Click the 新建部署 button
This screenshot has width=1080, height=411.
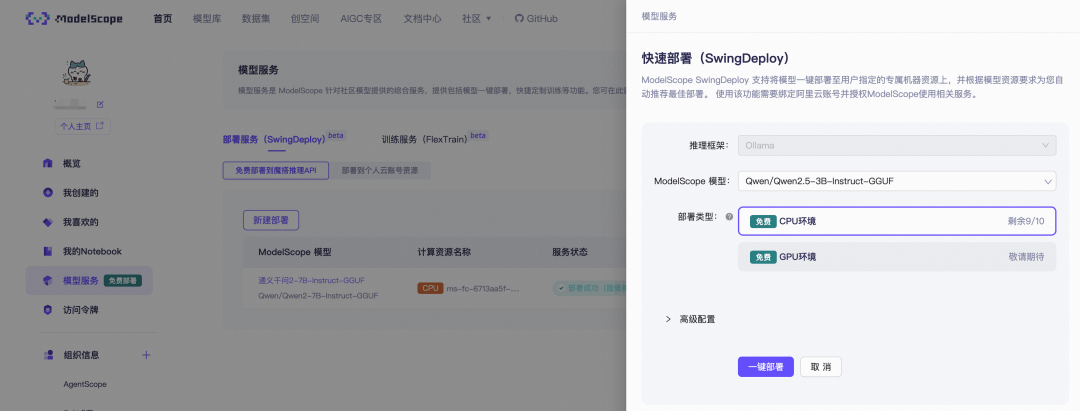(x=271, y=220)
